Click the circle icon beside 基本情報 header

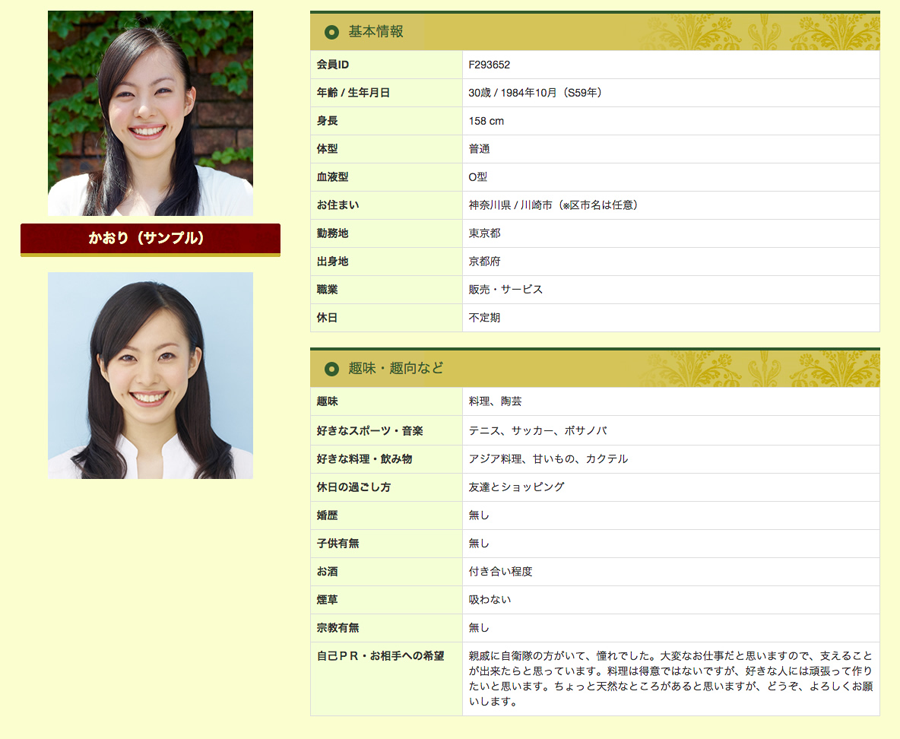click(x=331, y=32)
